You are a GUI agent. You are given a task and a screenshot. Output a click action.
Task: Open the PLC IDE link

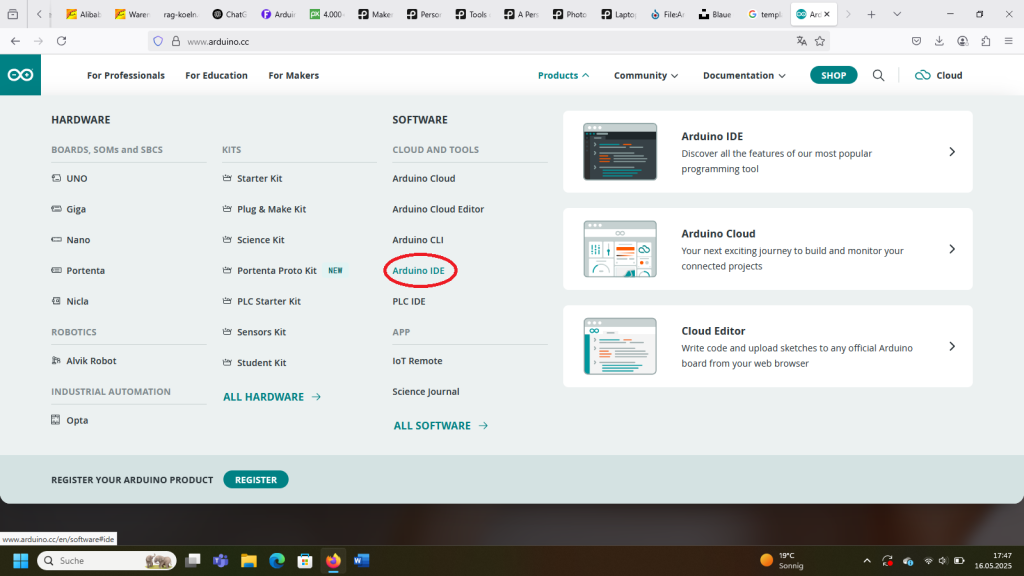(x=409, y=301)
